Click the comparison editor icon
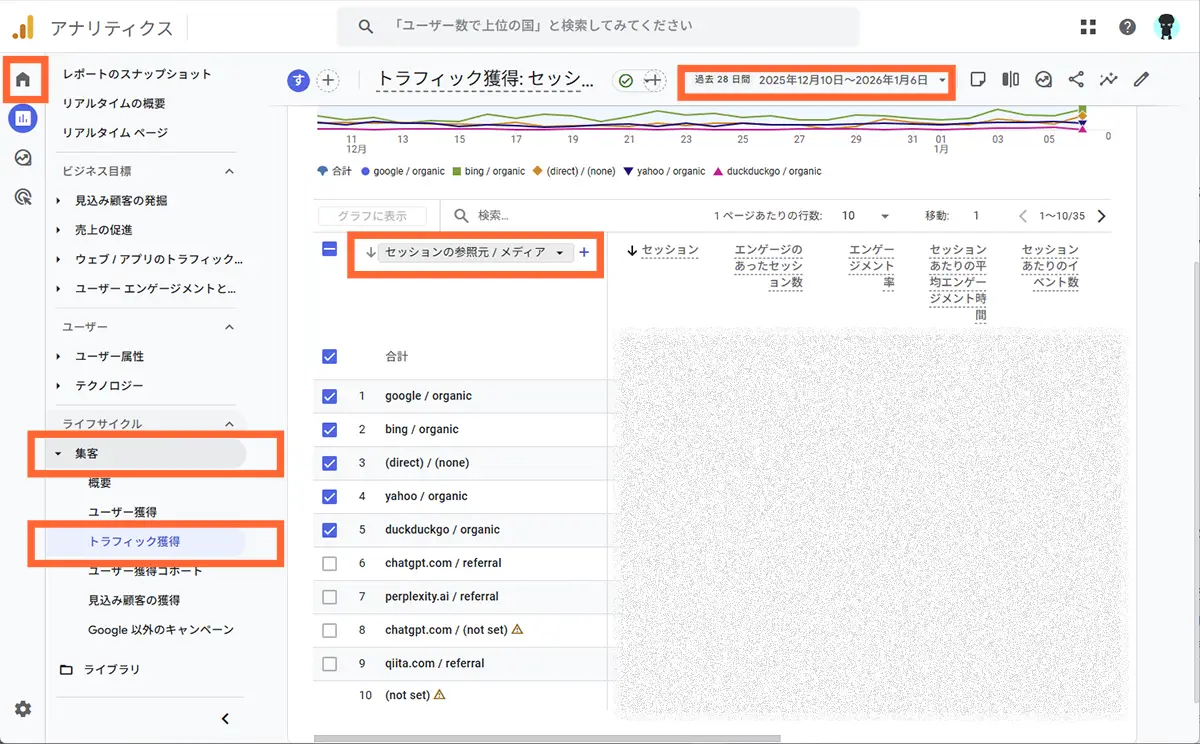This screenshot has width=1200, height=744. [1011, 79]
